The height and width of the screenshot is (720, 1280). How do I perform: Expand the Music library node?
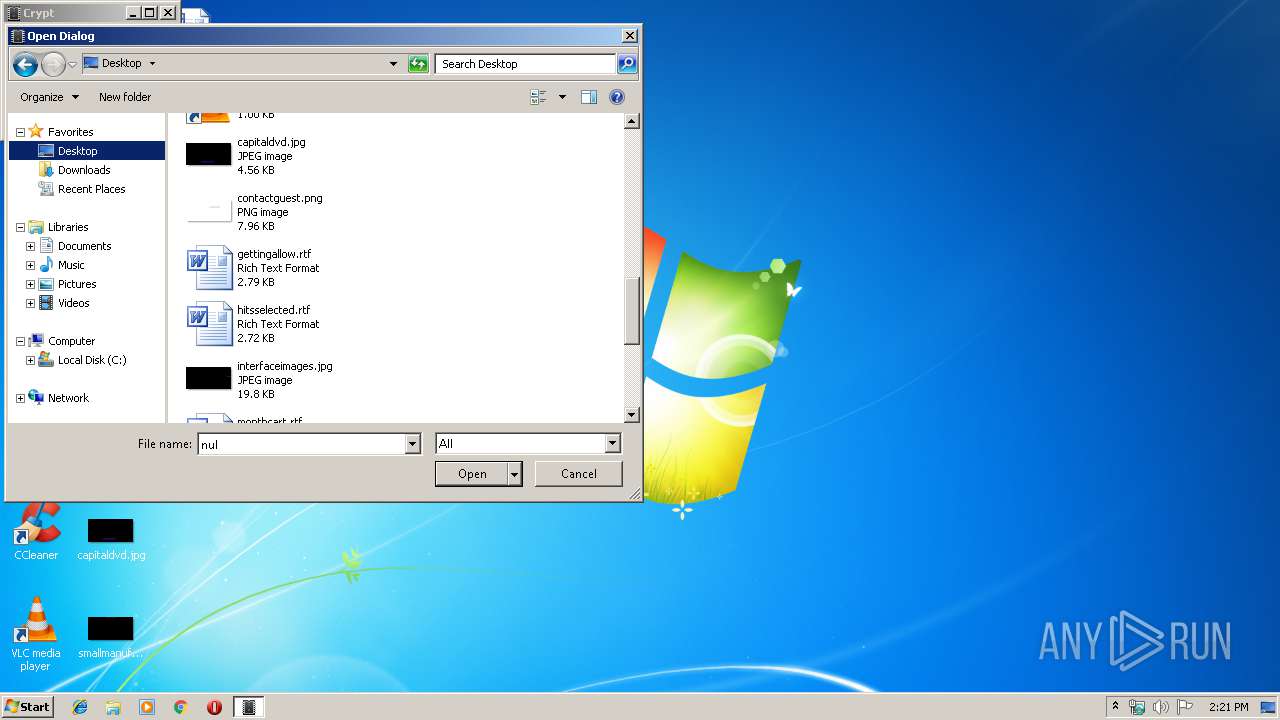[x=30, y=265]
